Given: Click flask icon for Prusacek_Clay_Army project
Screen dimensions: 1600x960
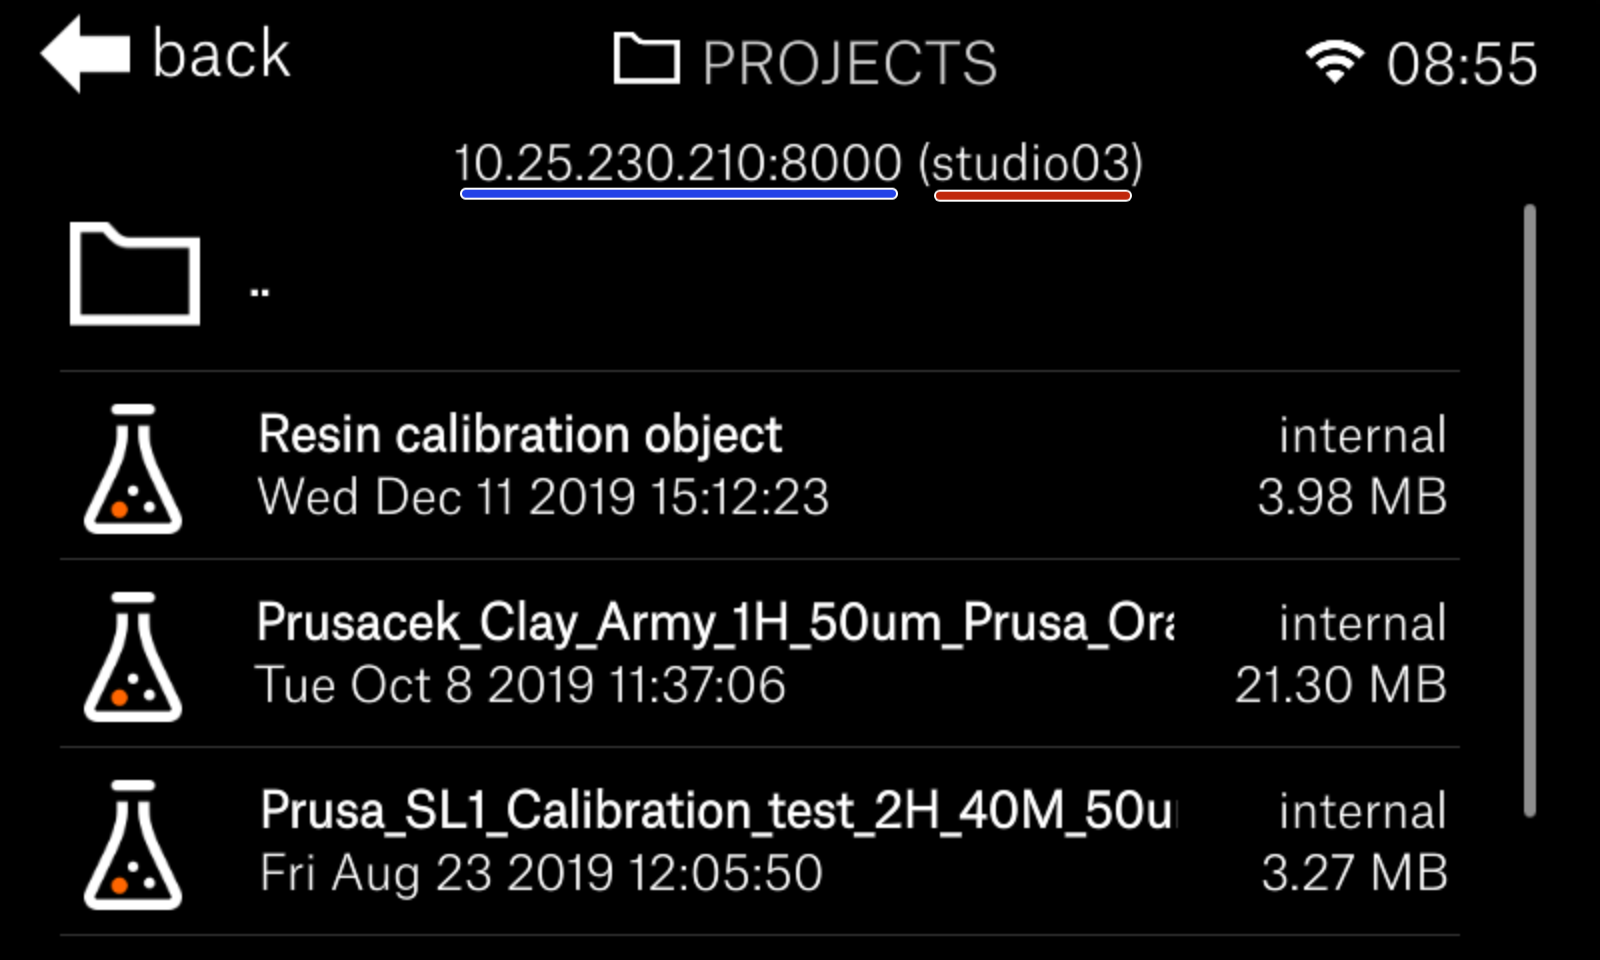Looking at the screenshot, I should pyautogui.click(x=133, y=656).
